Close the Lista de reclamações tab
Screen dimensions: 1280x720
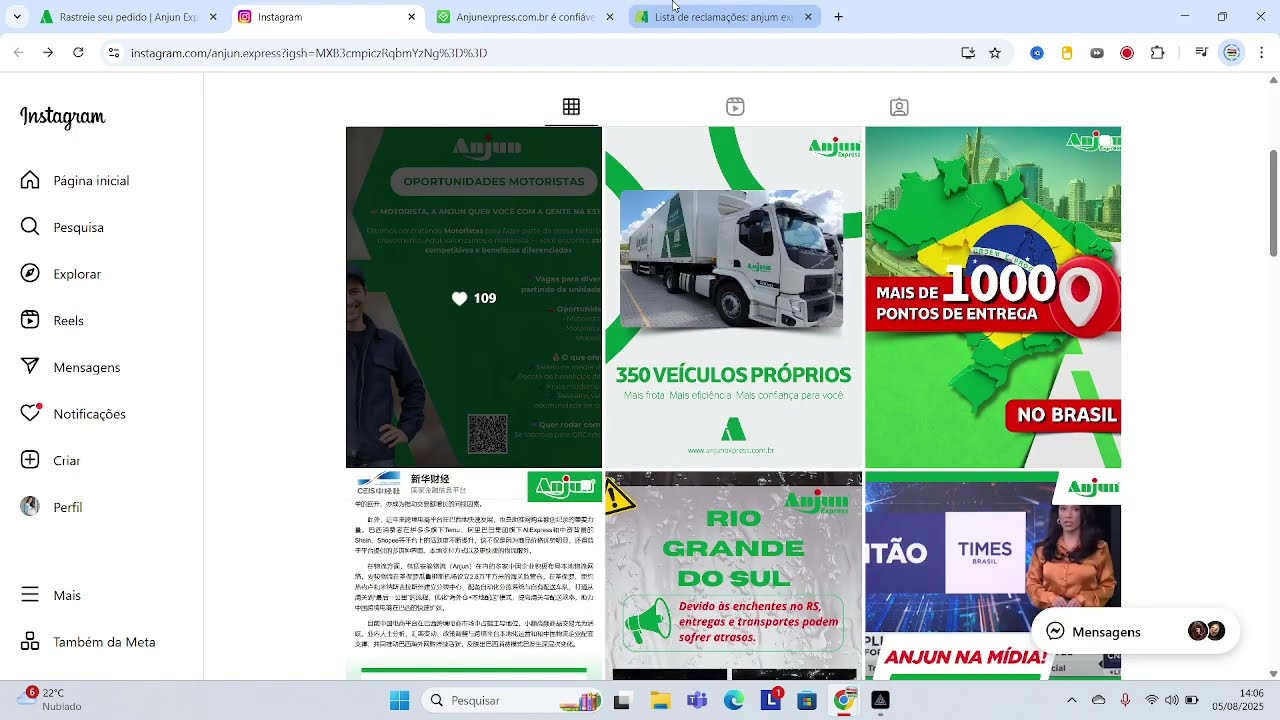pos(808,17)
